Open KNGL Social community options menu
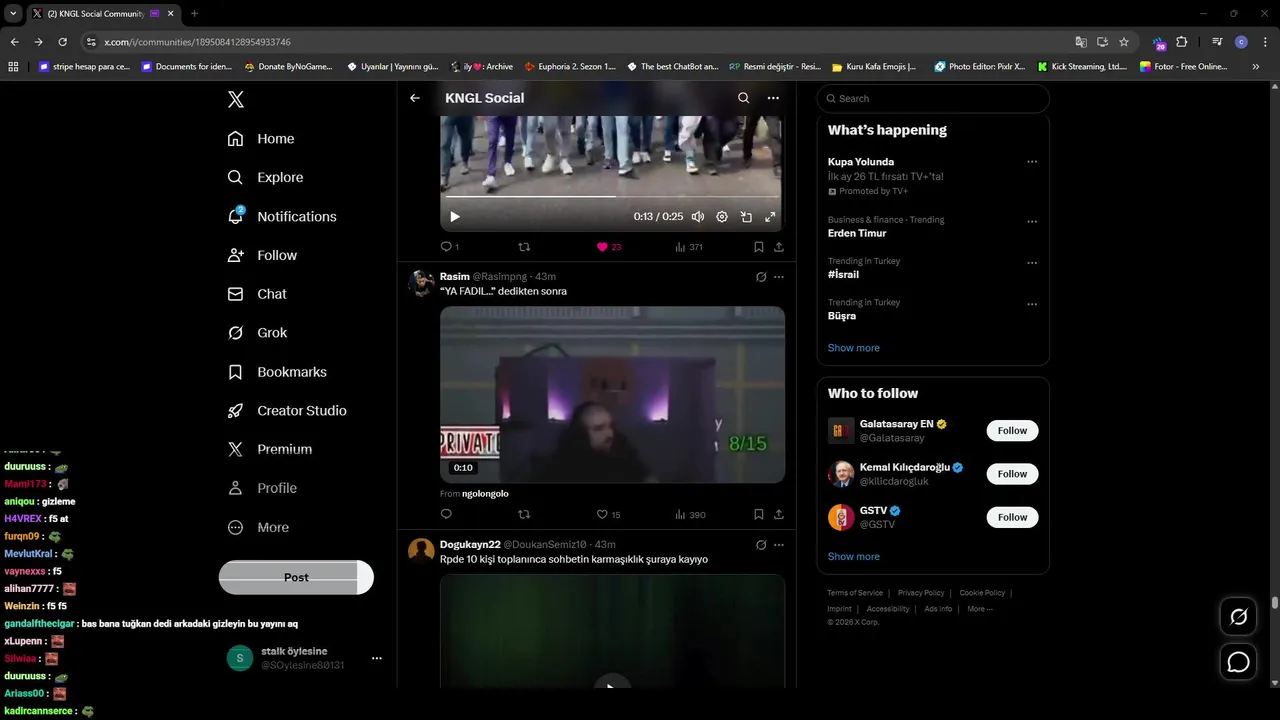Image resolution: width=1280 pixels, height=720 pixels. click(x=773, y=98)
